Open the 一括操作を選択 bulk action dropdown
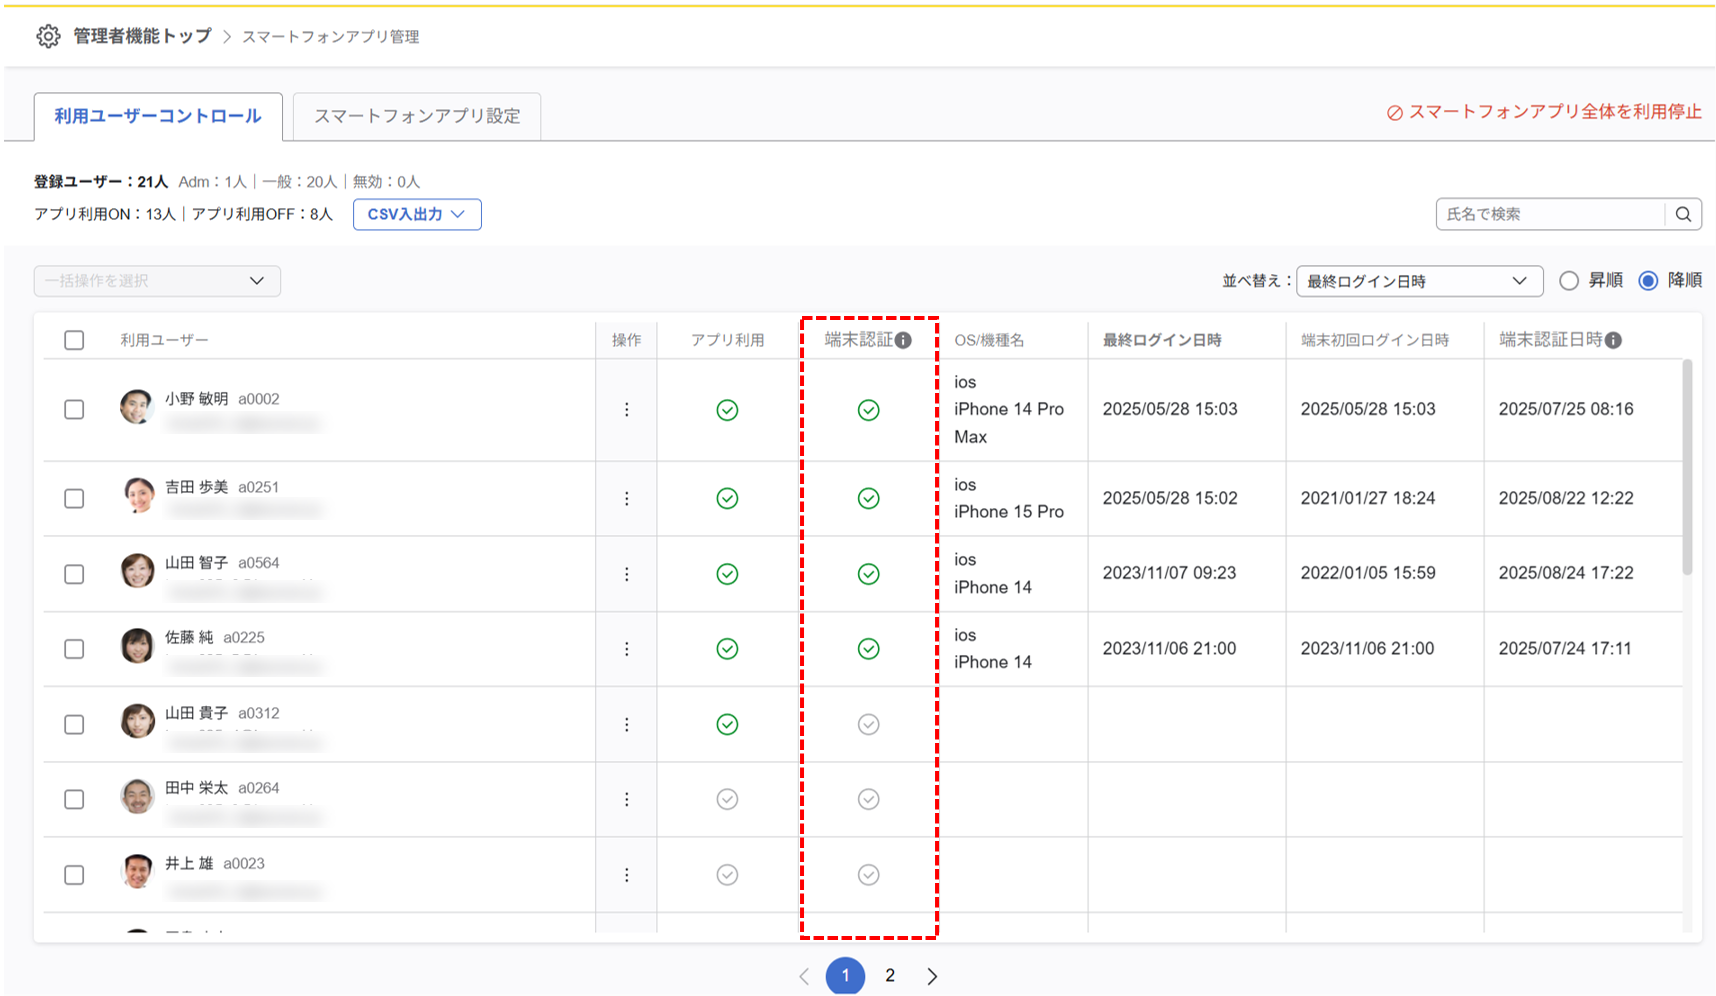Viewport: 1716px width, 996px height. click(157, 281)
